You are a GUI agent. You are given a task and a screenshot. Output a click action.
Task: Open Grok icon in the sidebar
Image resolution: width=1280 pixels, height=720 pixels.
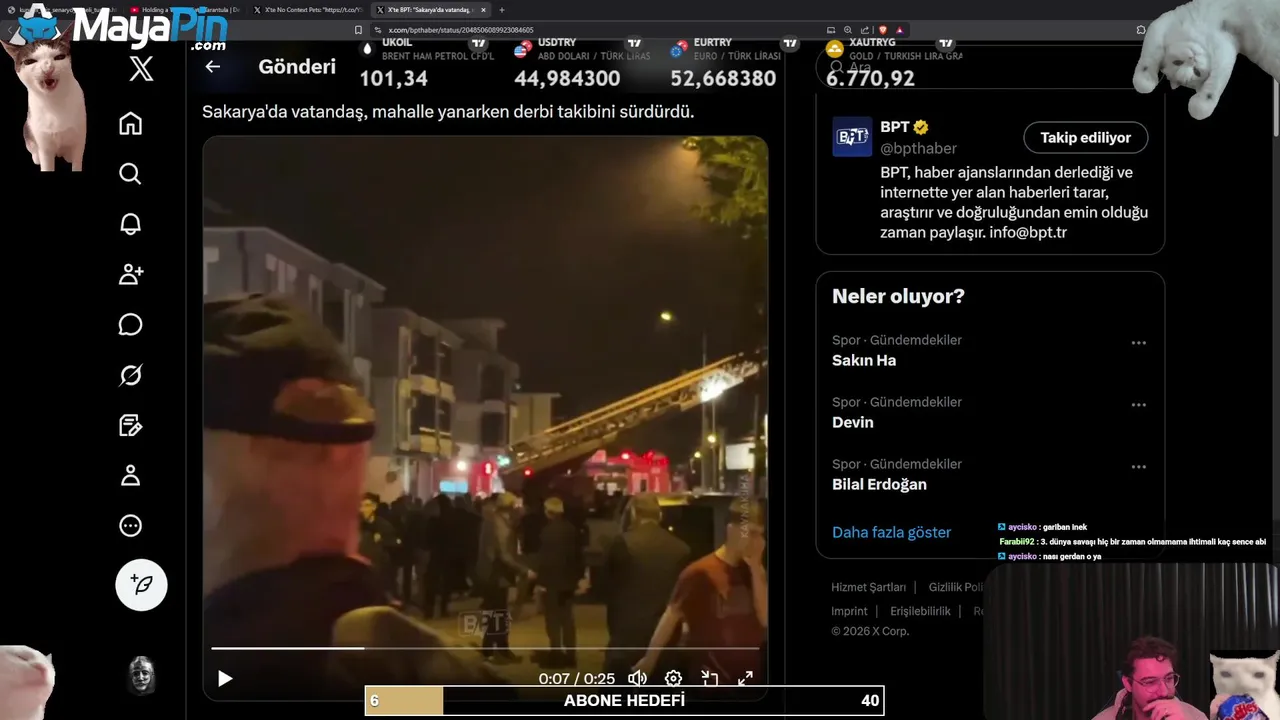130,375
